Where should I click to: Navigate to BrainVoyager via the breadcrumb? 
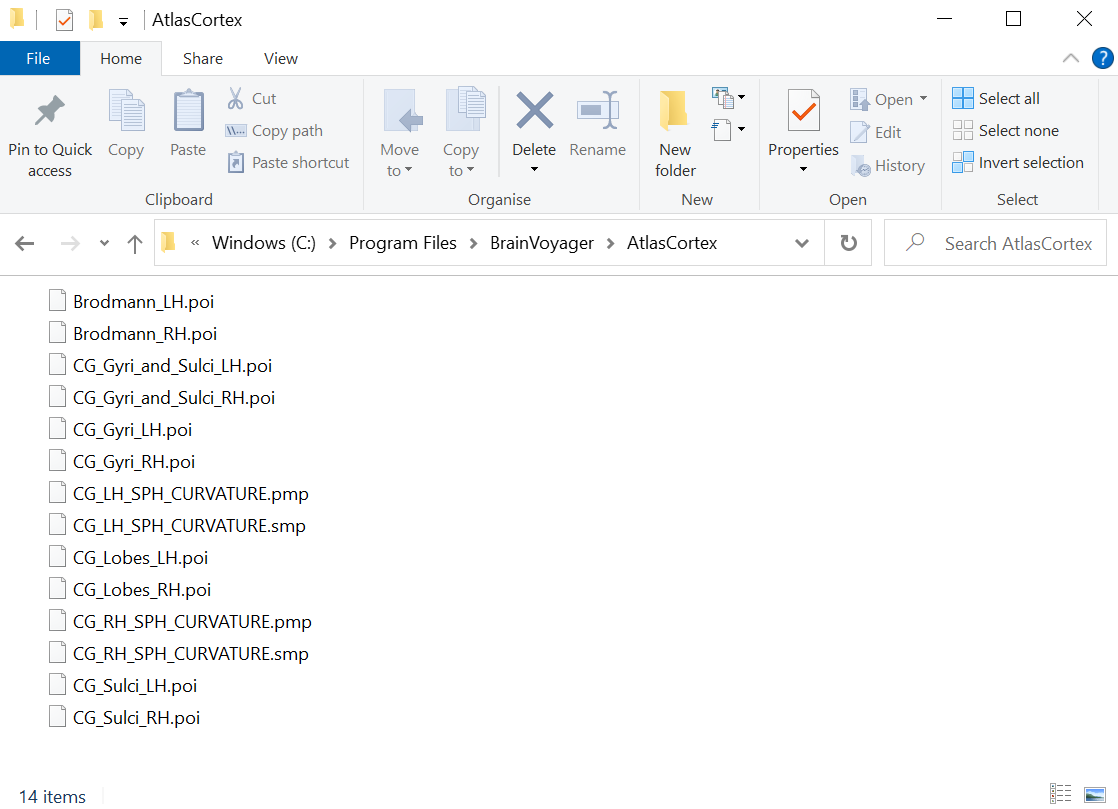click(x=541, y=242)
